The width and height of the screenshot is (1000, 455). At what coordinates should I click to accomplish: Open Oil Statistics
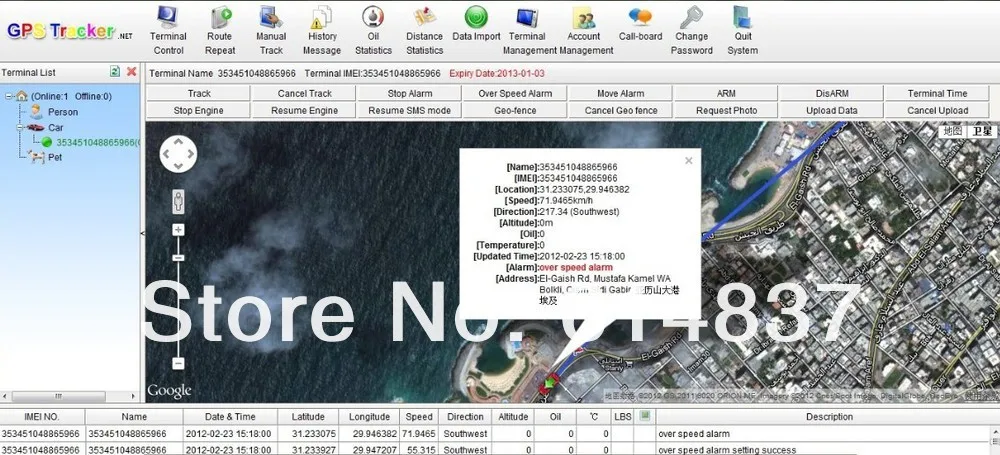tap(373, 30)
